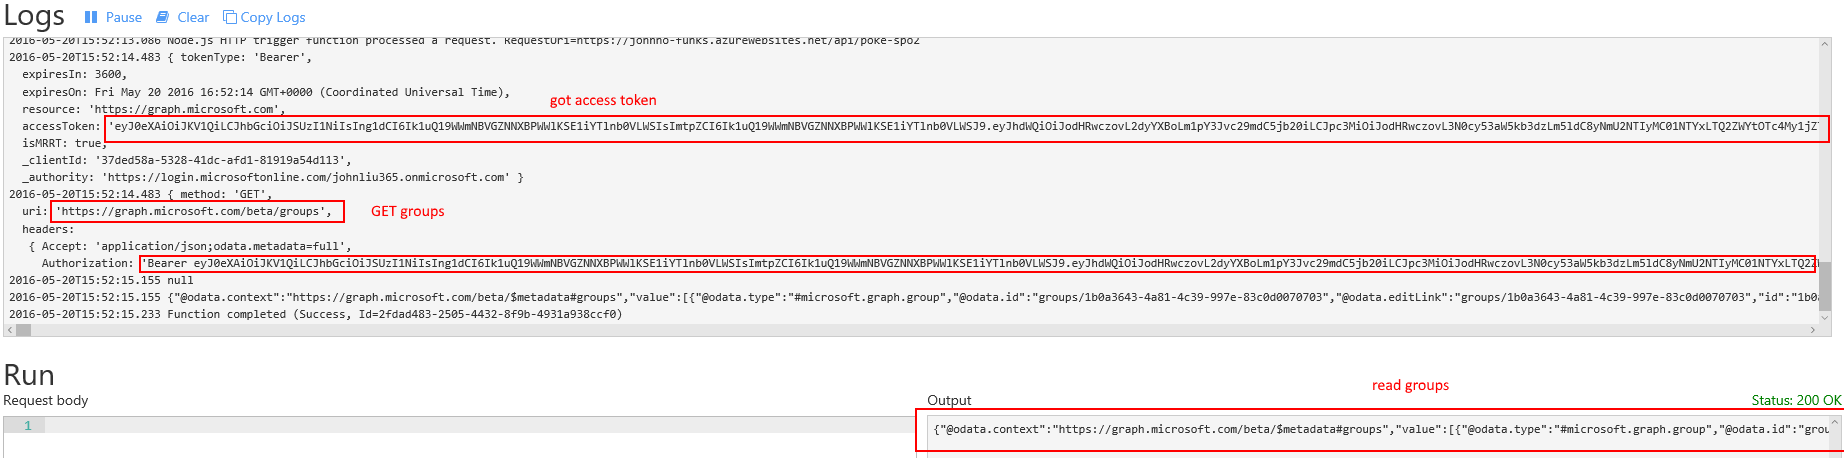The height and width of the screenshot is (458, 1844).
Task: Click the Copy Logs clipboard icon
Action: (x=230, y=17)
